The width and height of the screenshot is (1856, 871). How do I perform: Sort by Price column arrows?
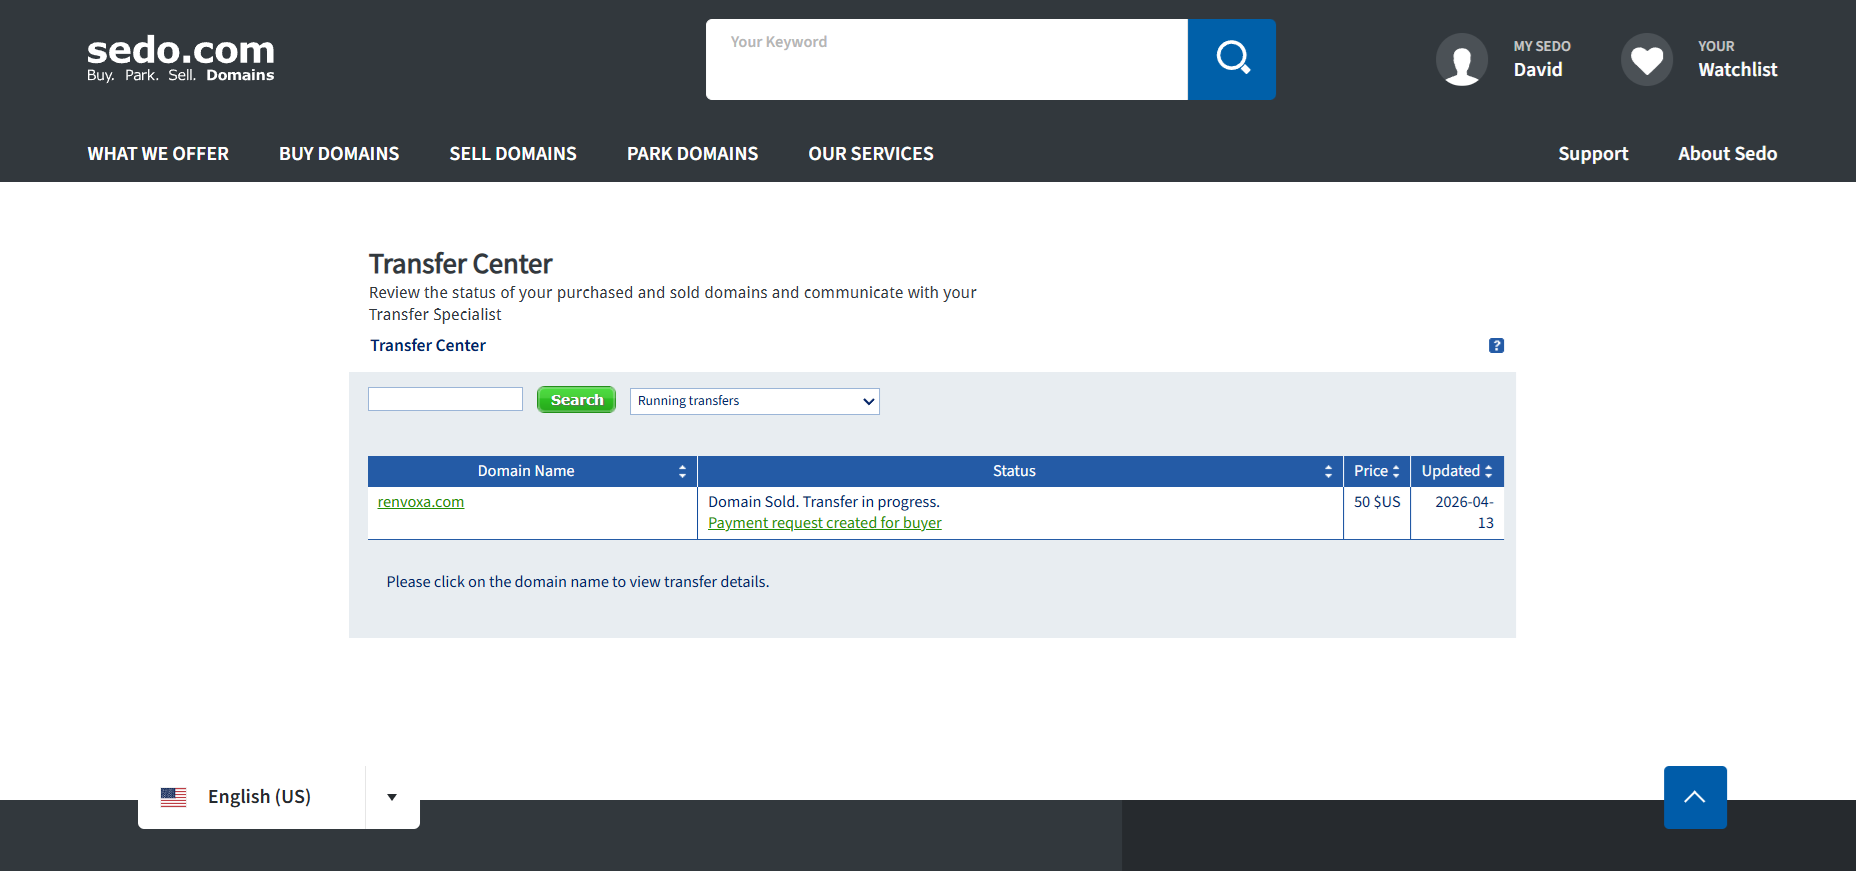(x=1396, y=471)
